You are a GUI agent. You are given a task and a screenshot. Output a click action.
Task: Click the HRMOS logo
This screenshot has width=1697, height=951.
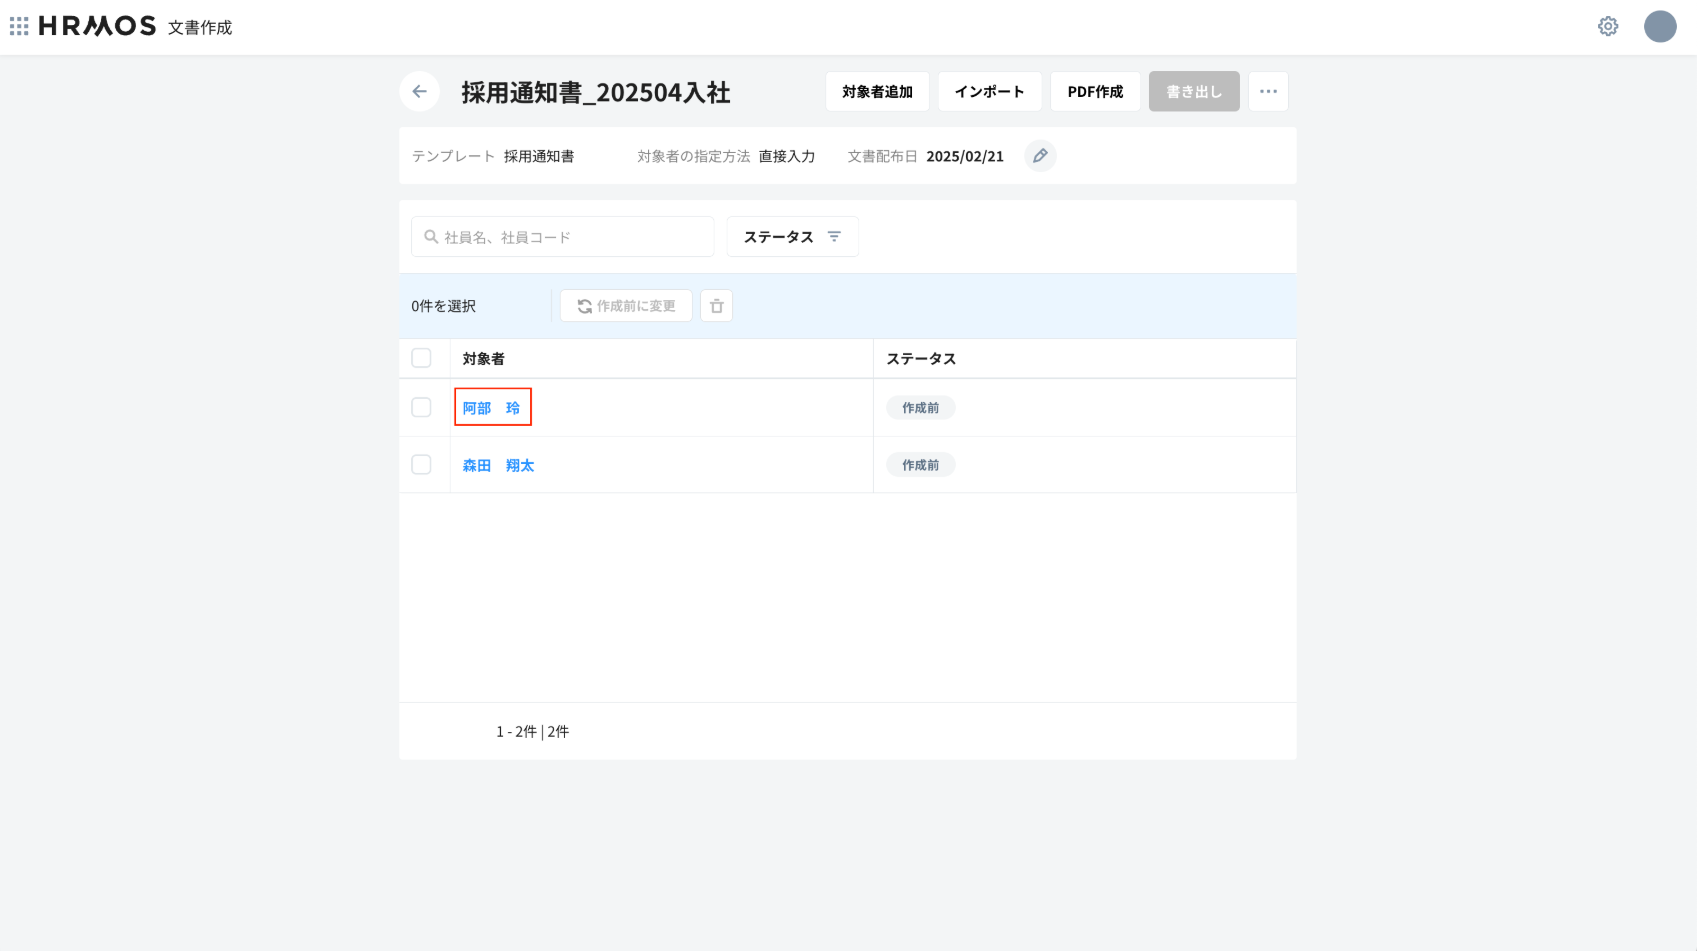97,26
